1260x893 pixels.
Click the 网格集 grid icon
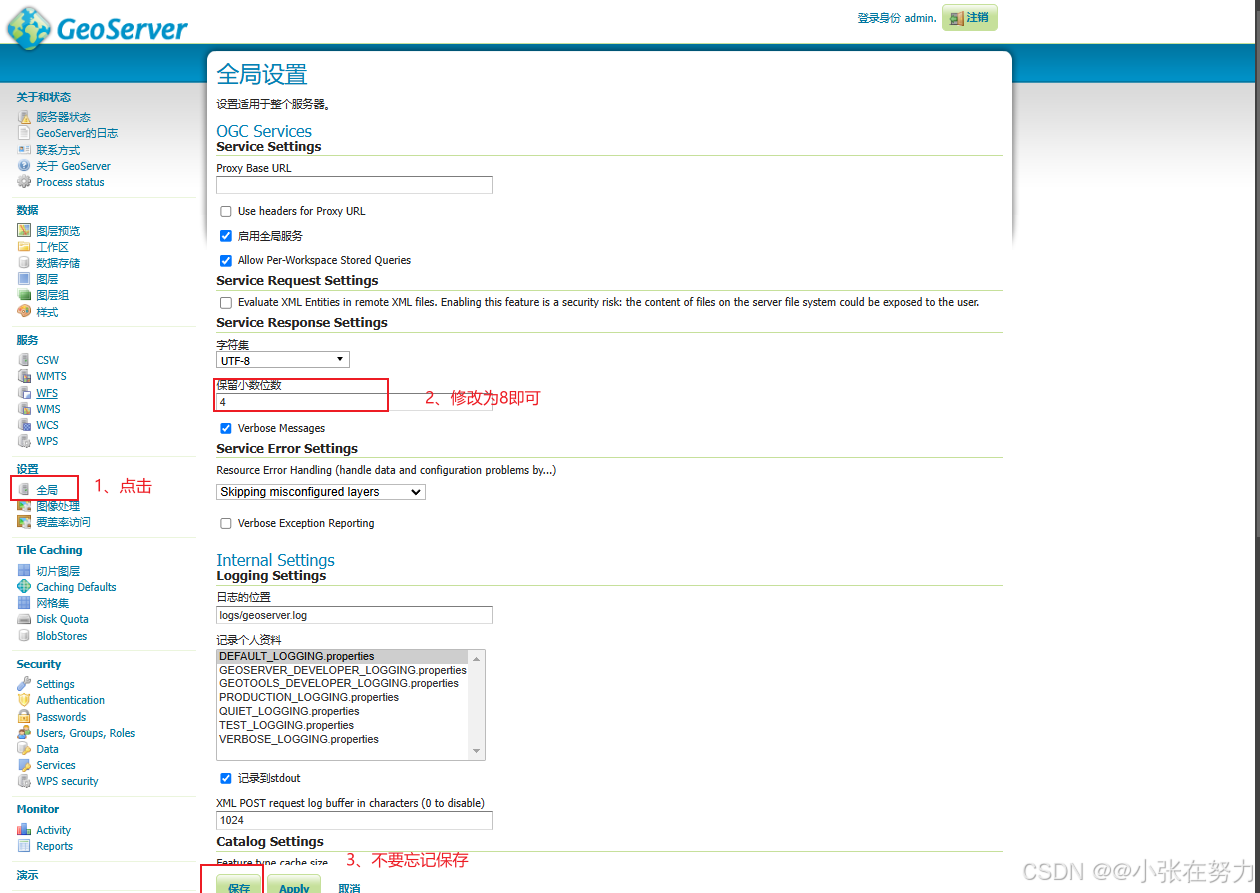pos(24,603)
